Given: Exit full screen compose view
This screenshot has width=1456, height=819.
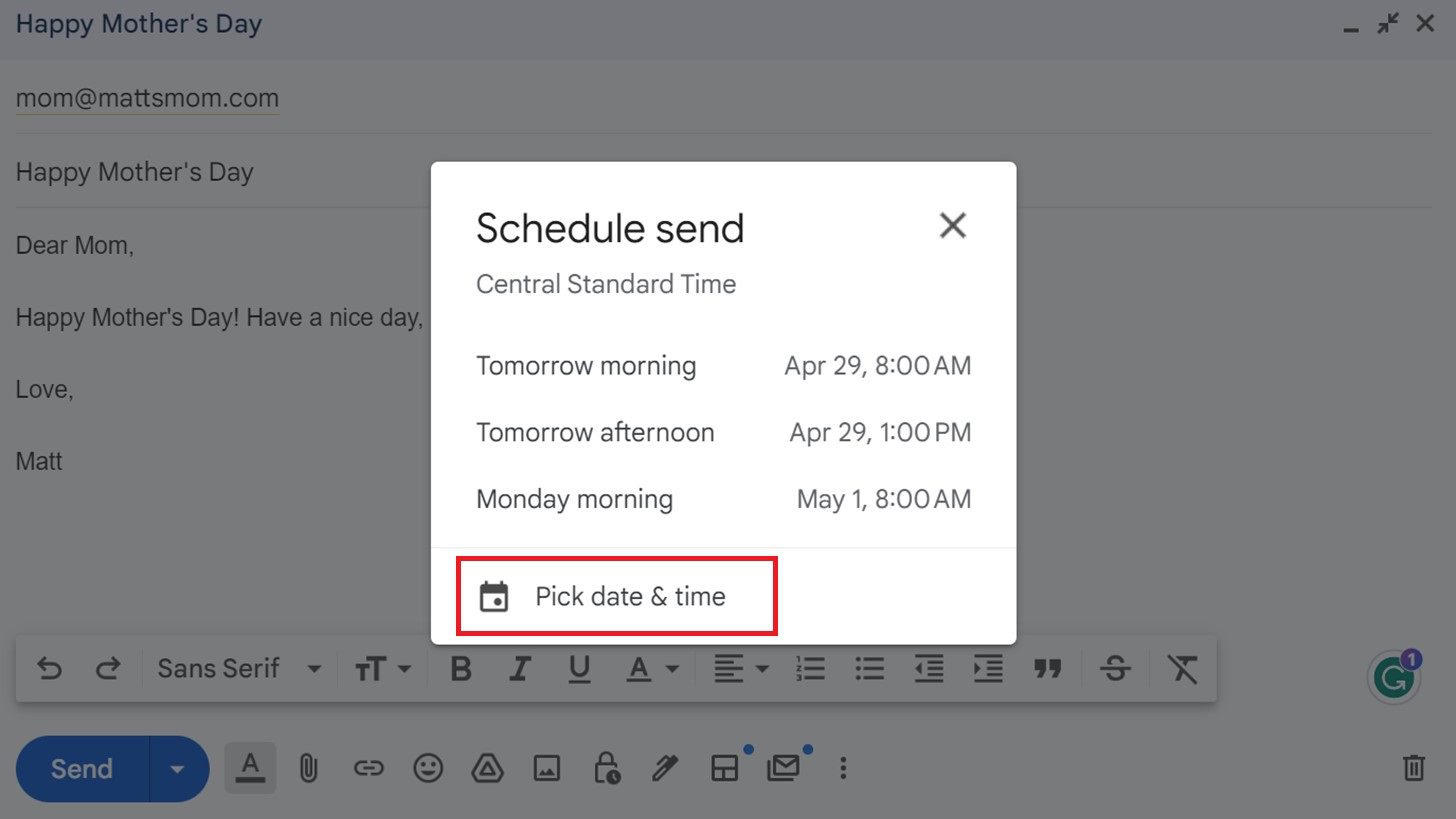Looking at the screenshot, I should tap(1388, 23).
